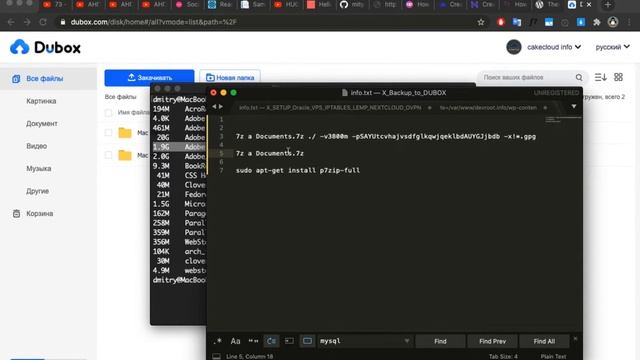Toggle case sensitive Aa search option
The height and width of the screenshot is (360, 640).
(x=236, y=341)
